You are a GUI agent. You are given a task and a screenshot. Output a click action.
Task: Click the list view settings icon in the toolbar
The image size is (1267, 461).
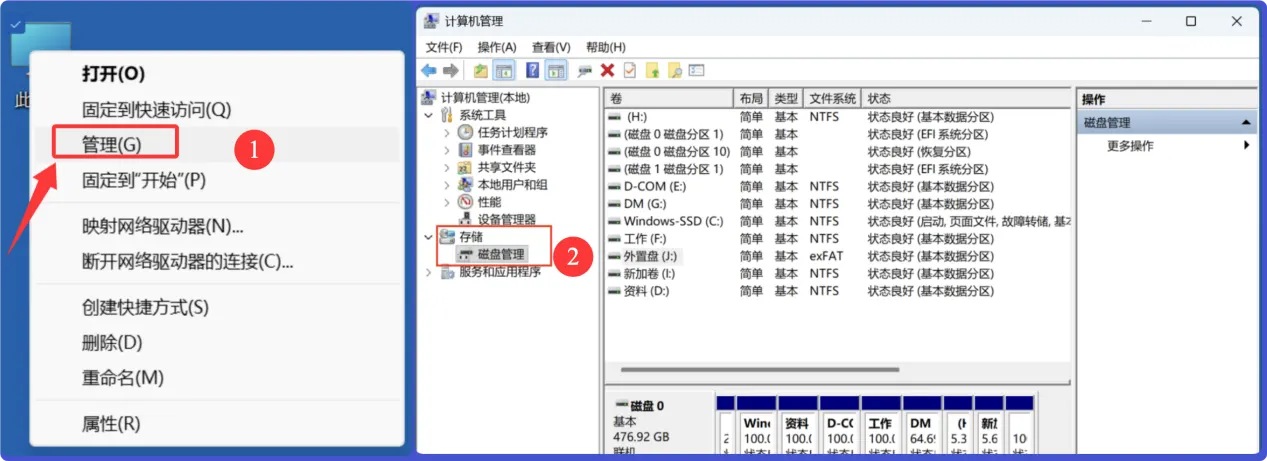(697, 70)
